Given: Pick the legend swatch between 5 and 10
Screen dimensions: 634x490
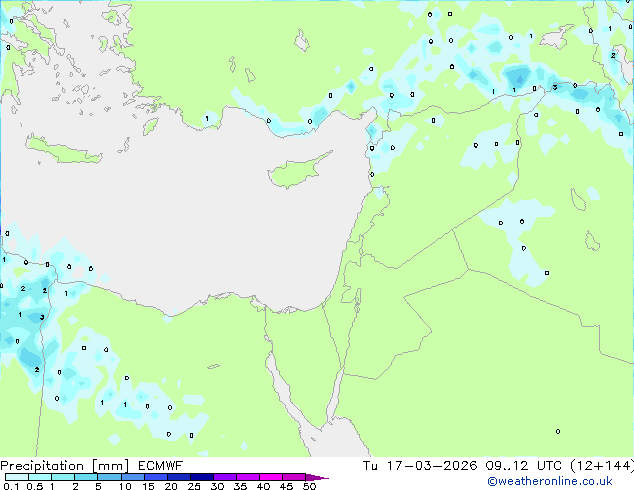Looking at the screenshot, I should pyautogui.click(x=109, y=477).
